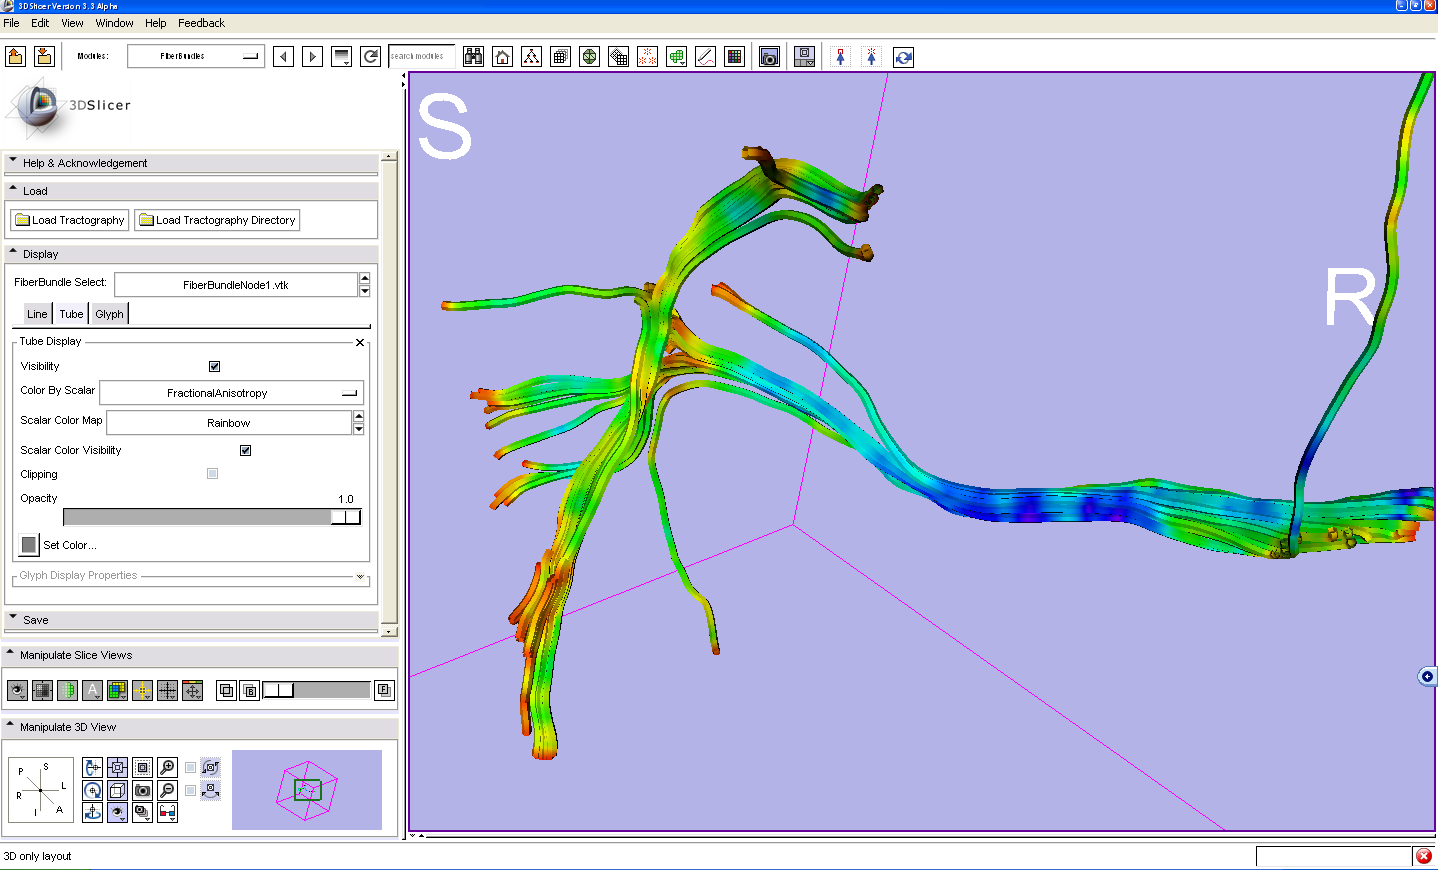This screenshot has height=870, width=1438.
Task: Switch to the Glyph tab
Action: [109, 314]
